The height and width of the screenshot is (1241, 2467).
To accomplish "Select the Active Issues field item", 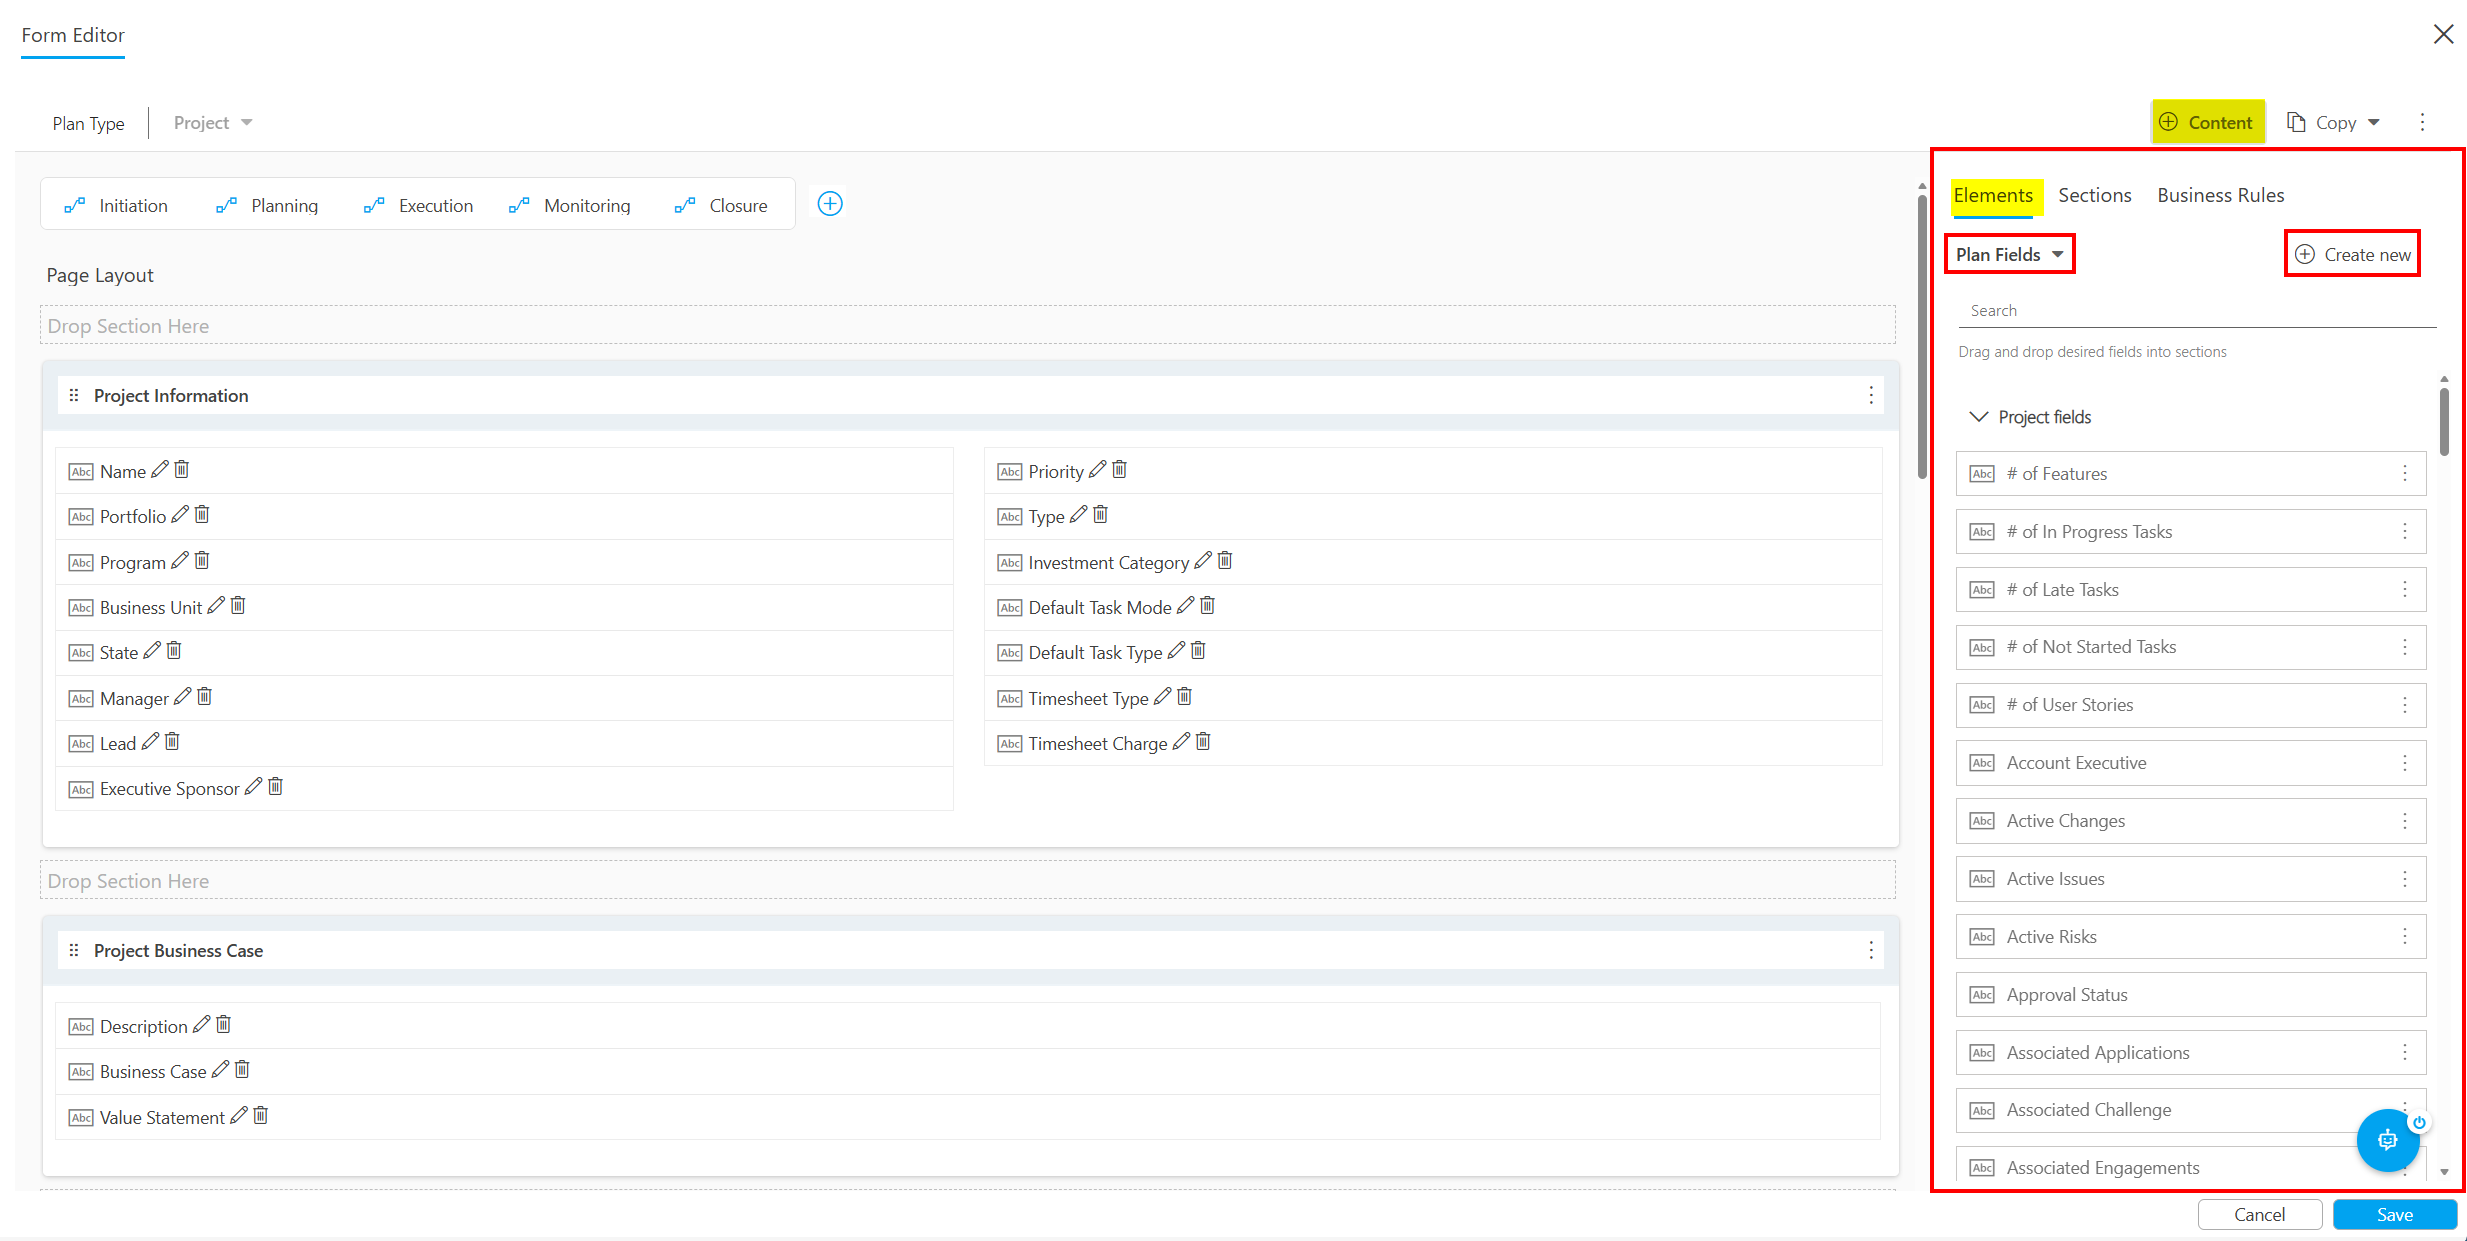I will 2190,878.
